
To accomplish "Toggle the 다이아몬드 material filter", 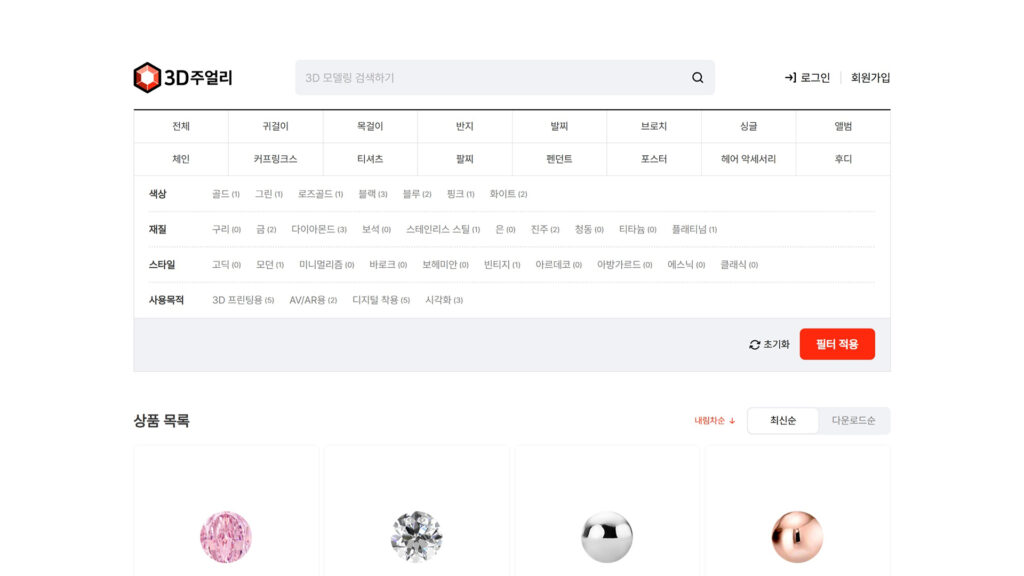I will tap(318, 229).
